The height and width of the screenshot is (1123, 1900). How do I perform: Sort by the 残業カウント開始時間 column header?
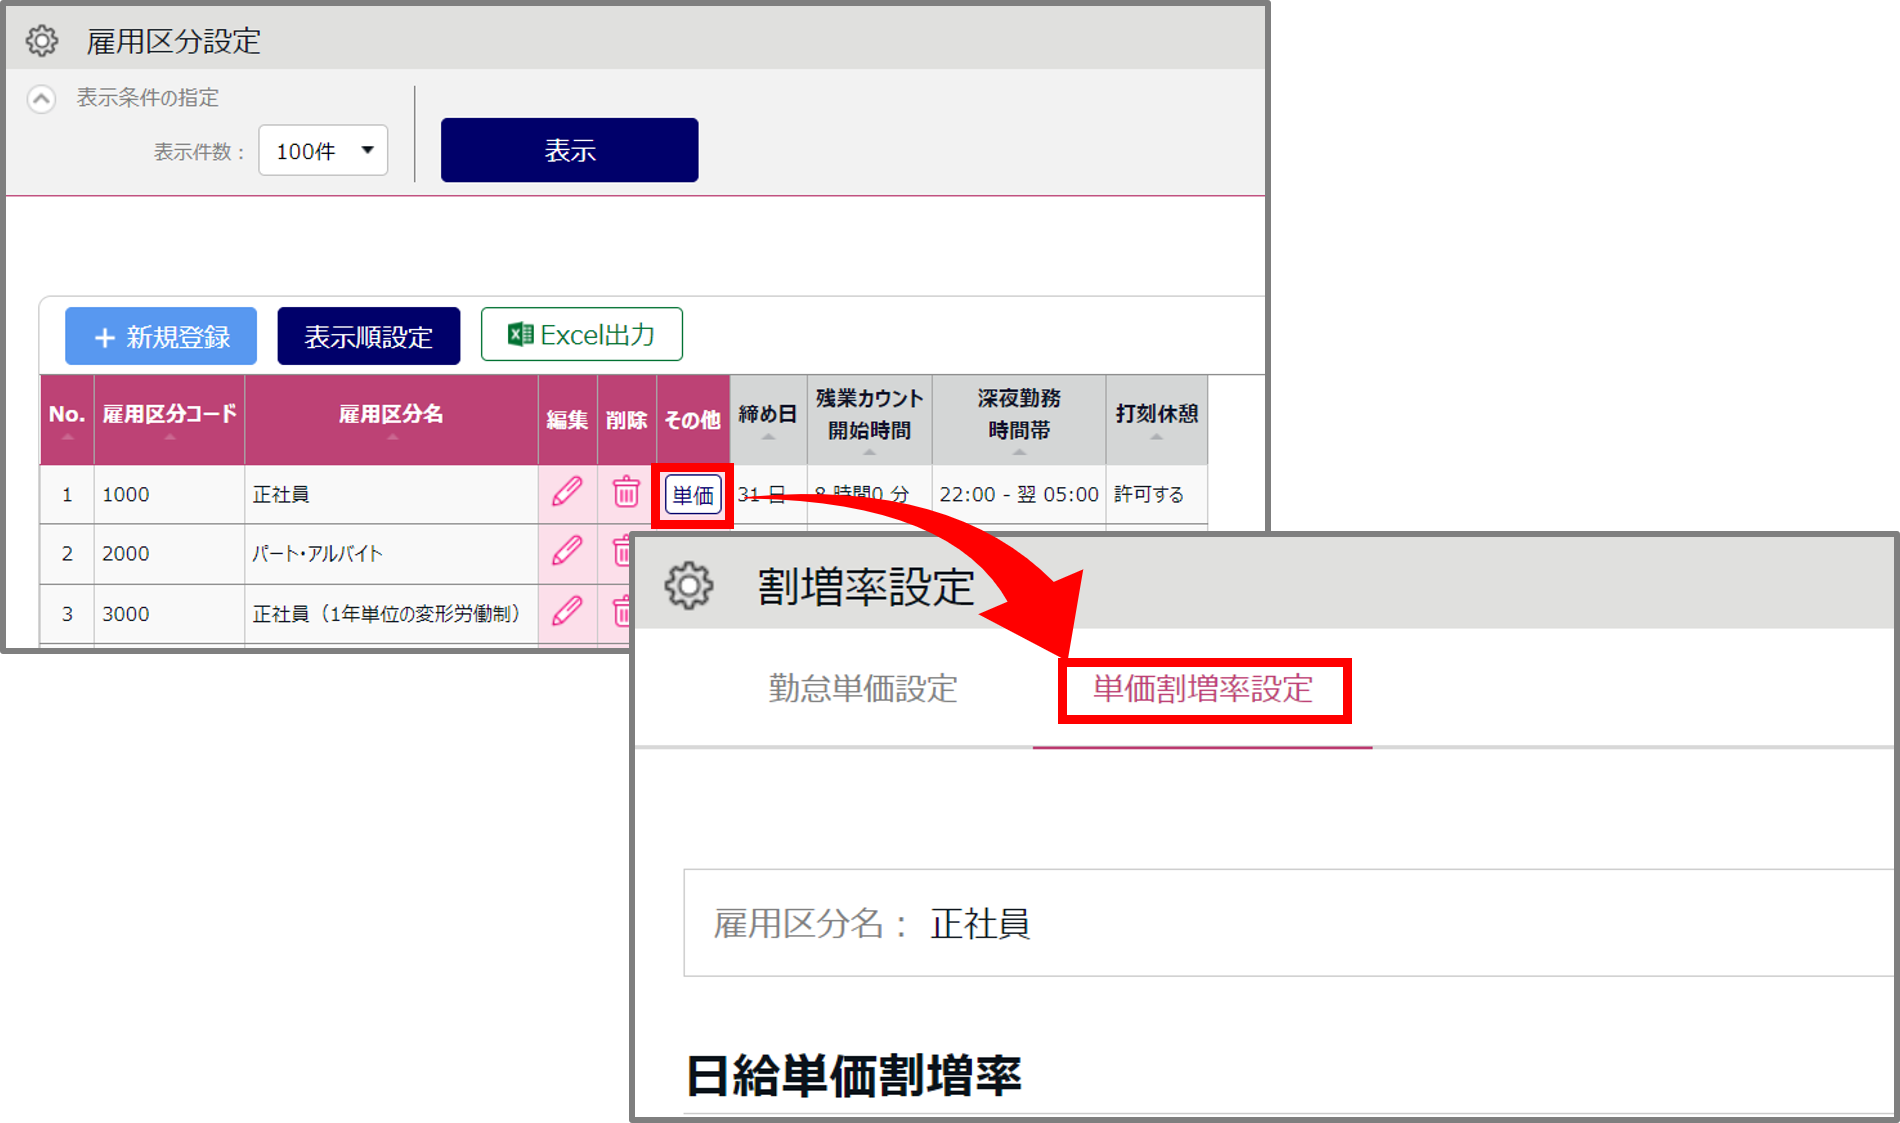coord(869,419)
